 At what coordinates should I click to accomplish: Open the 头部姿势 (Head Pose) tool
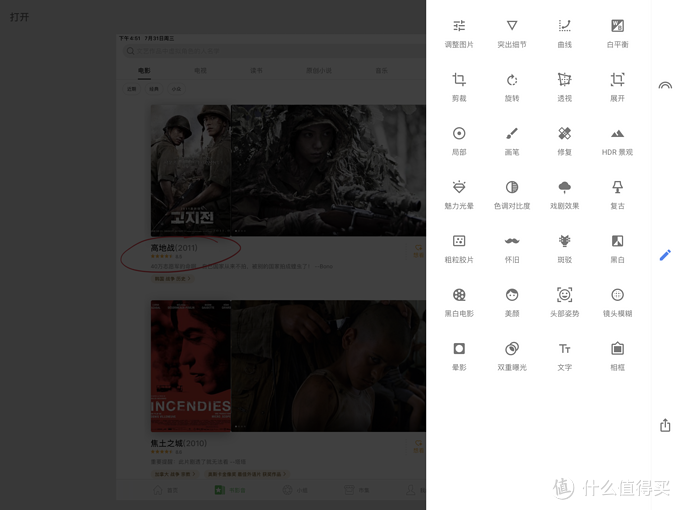click(564, 302)
